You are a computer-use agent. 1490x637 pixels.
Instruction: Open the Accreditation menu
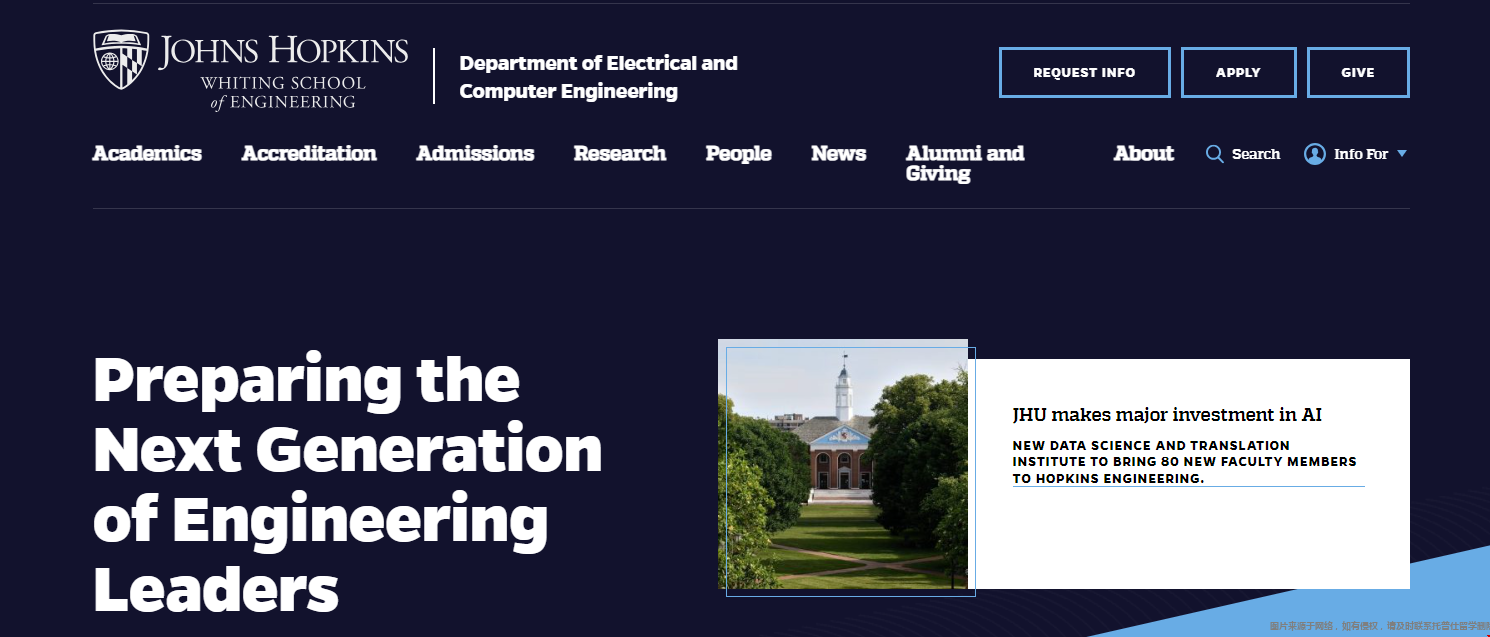point(309,153)
